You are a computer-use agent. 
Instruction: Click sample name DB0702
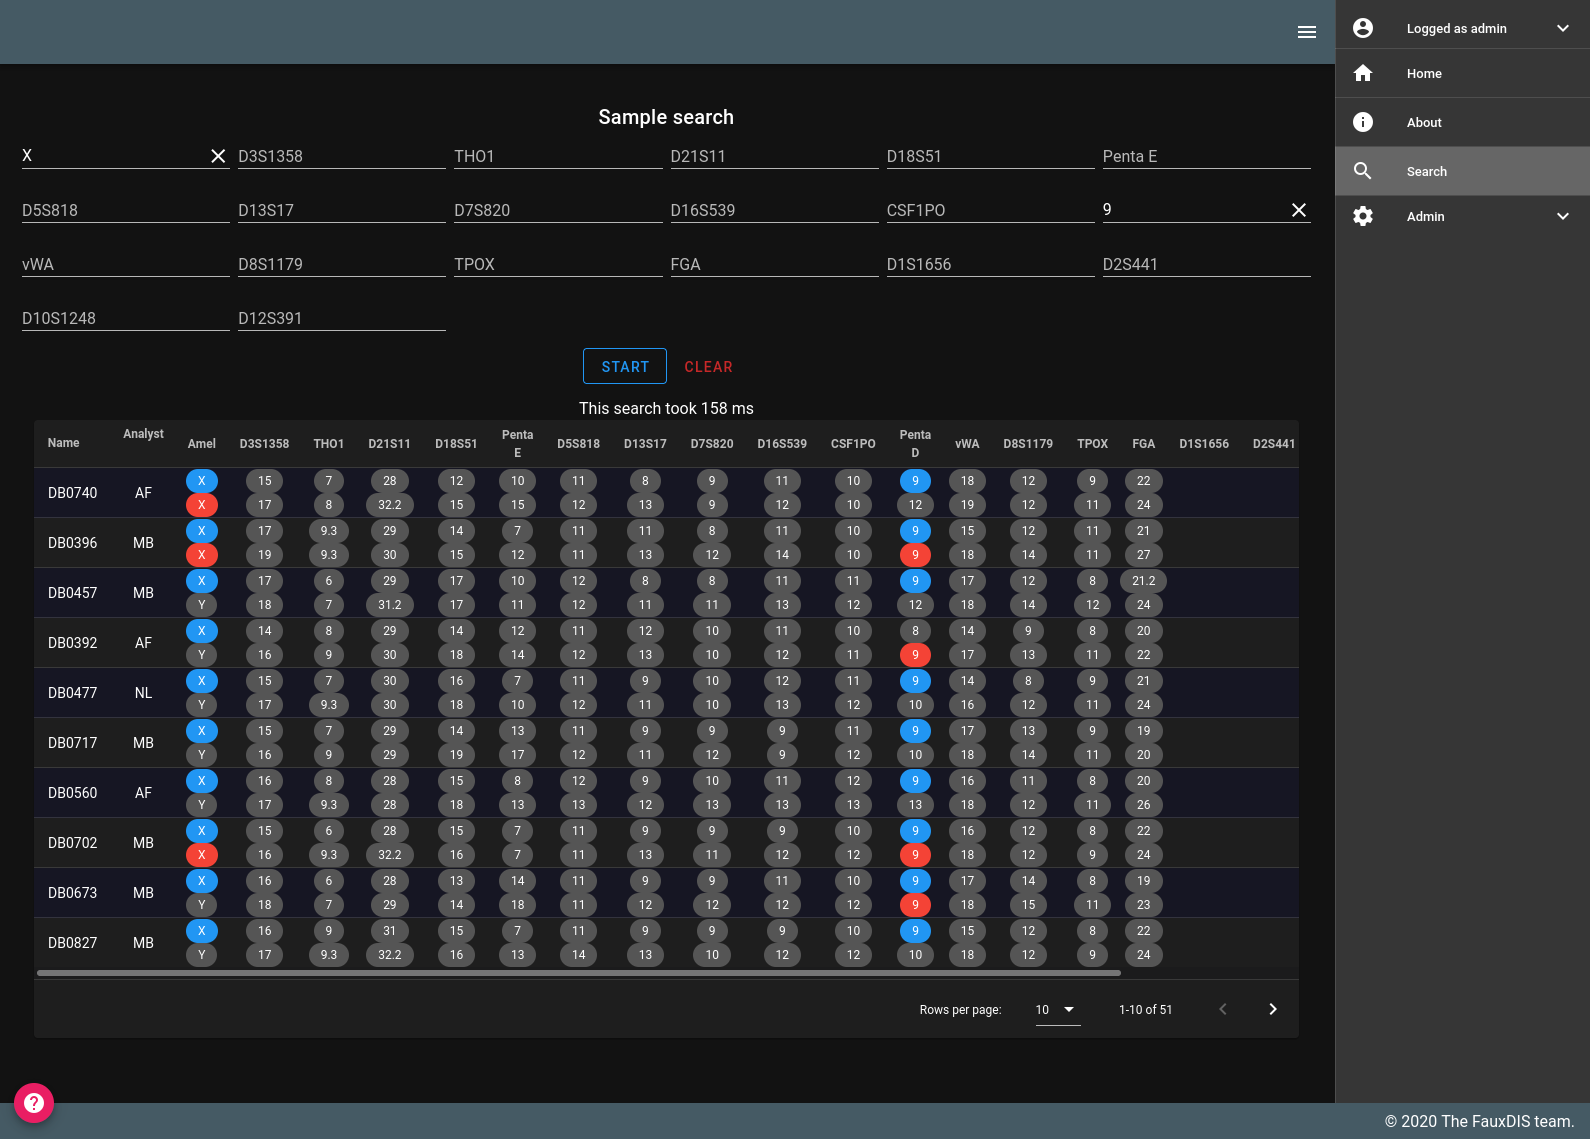73,843
